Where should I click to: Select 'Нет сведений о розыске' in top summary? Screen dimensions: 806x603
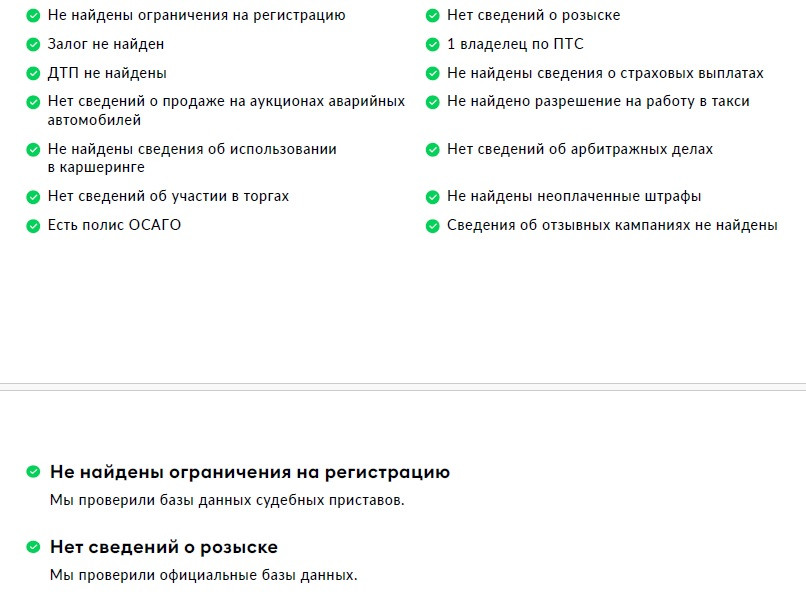533,16
